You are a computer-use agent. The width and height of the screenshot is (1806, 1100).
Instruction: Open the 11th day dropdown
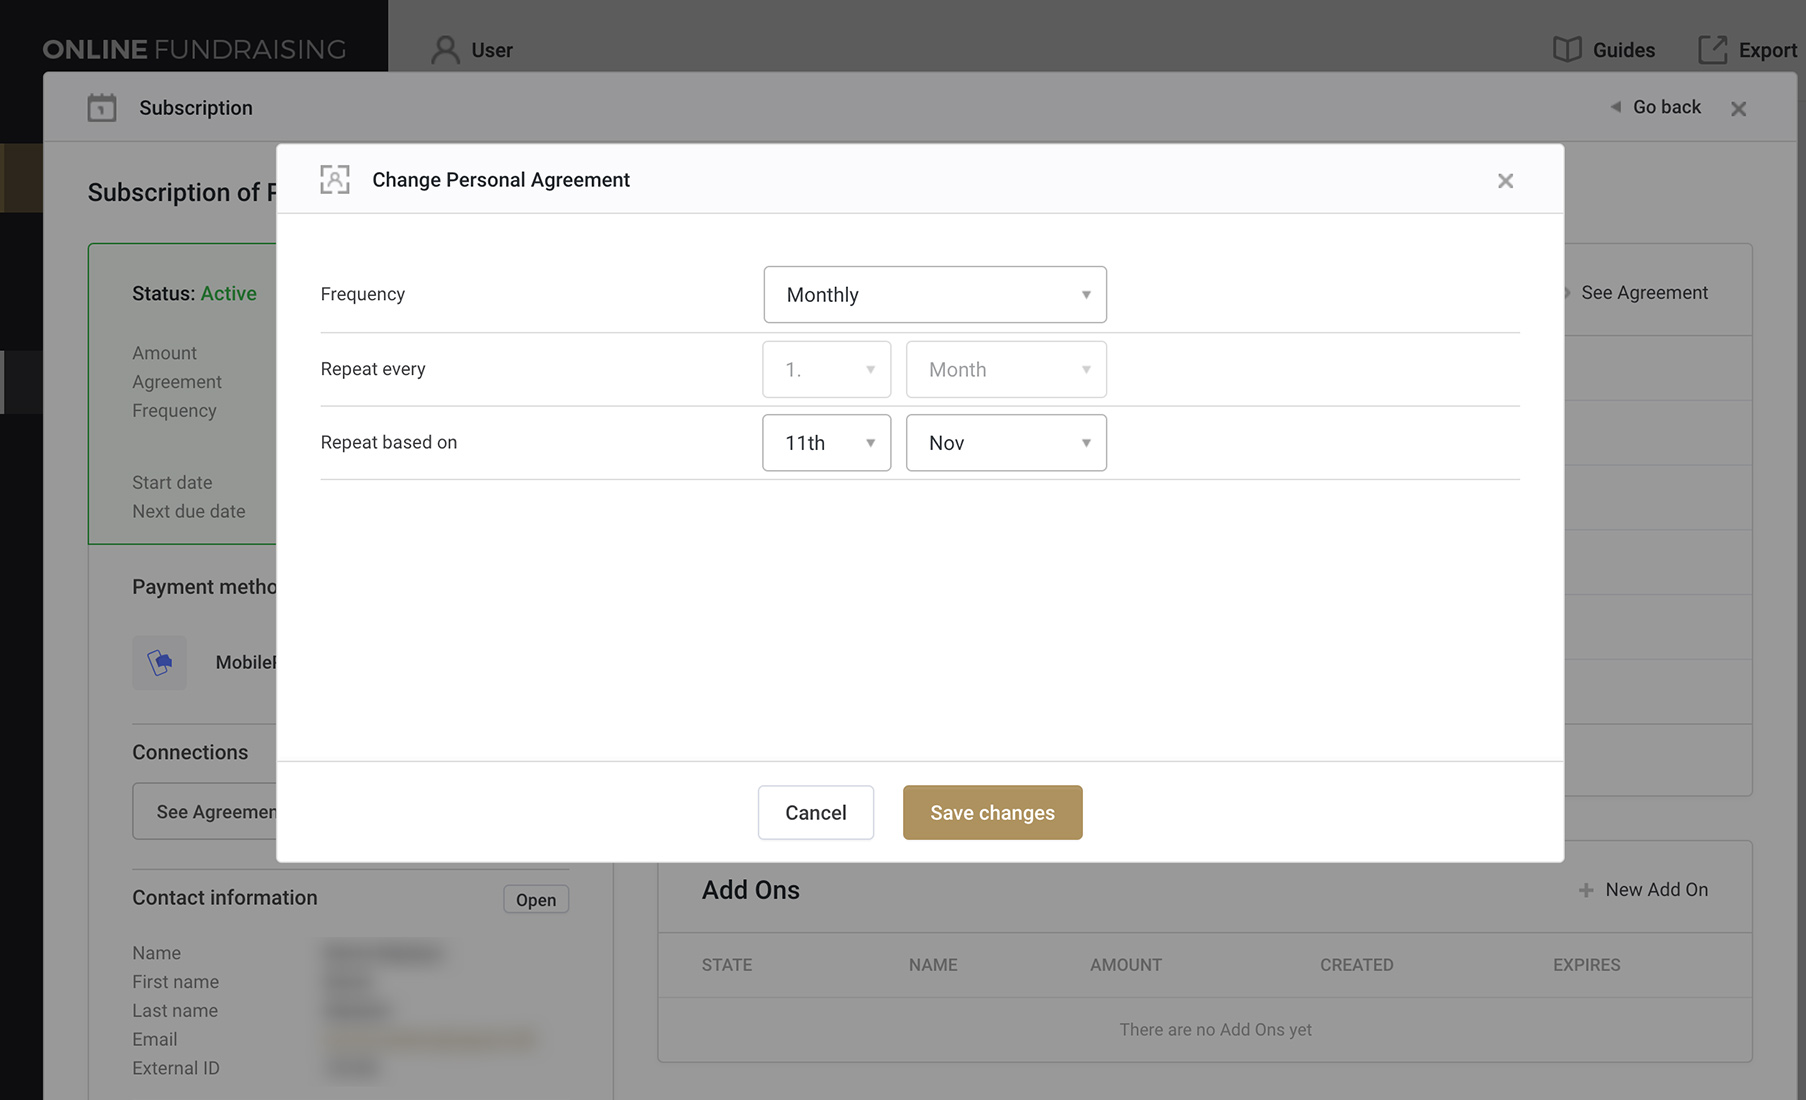(x=826, y=442)
